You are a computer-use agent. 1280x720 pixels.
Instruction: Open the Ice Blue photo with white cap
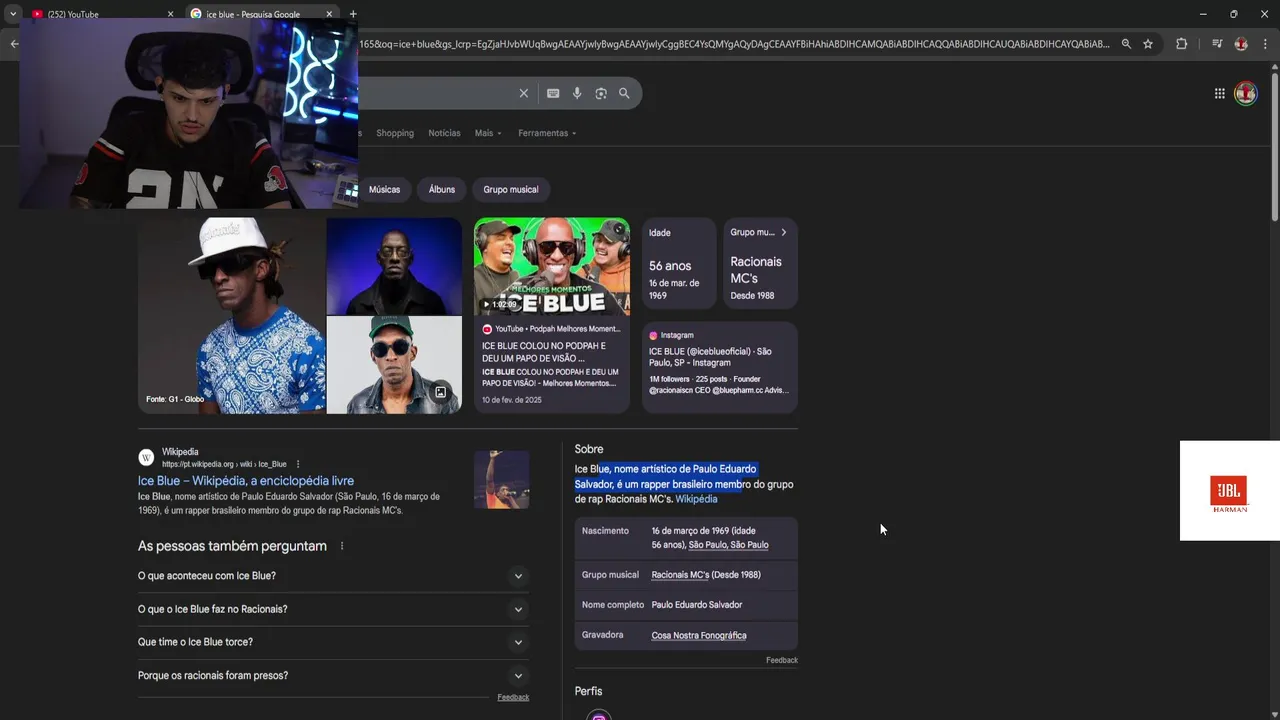tap(231, 316)
